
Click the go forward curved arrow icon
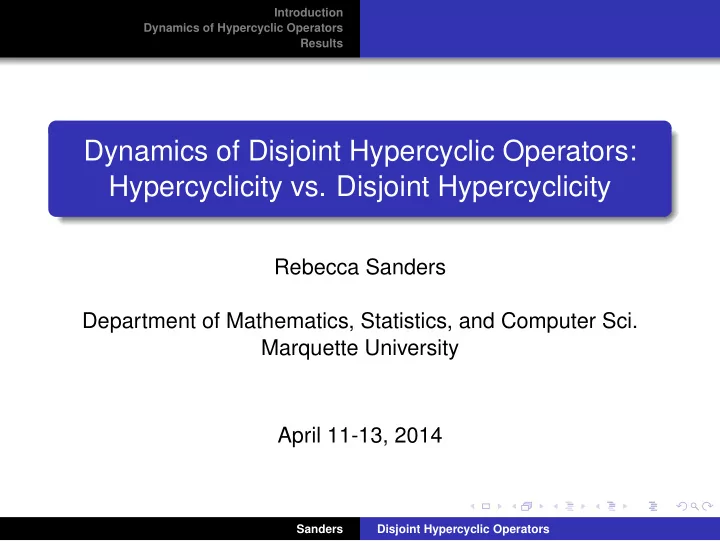708,506
